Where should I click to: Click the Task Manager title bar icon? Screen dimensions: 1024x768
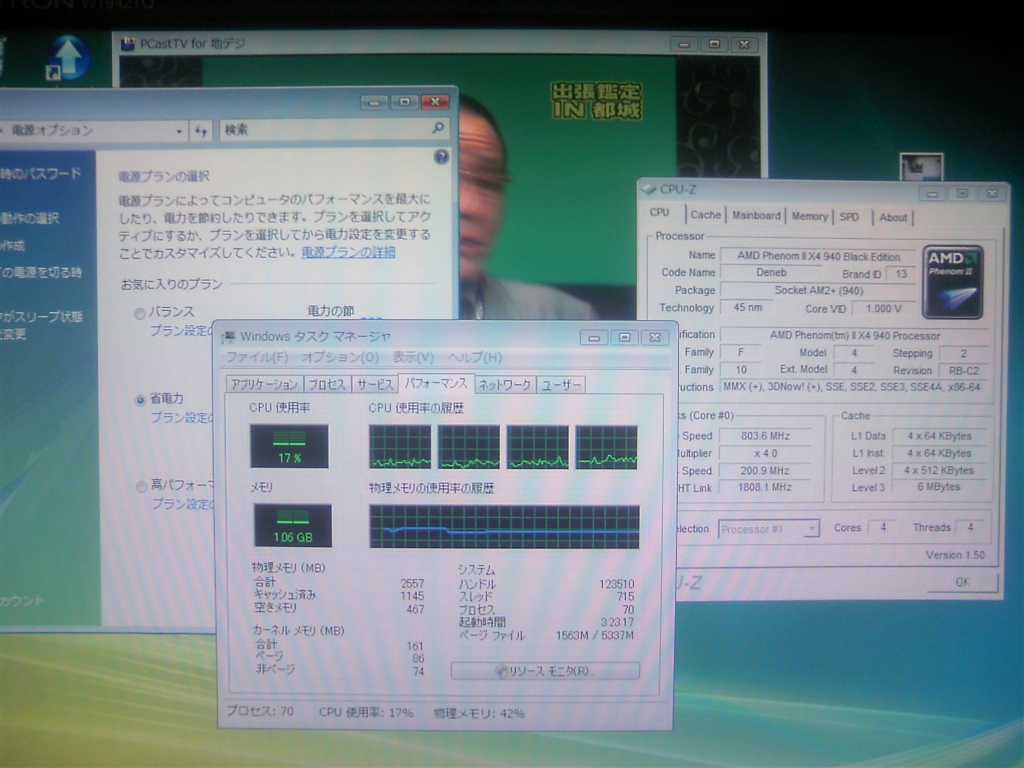click(228, 337)
